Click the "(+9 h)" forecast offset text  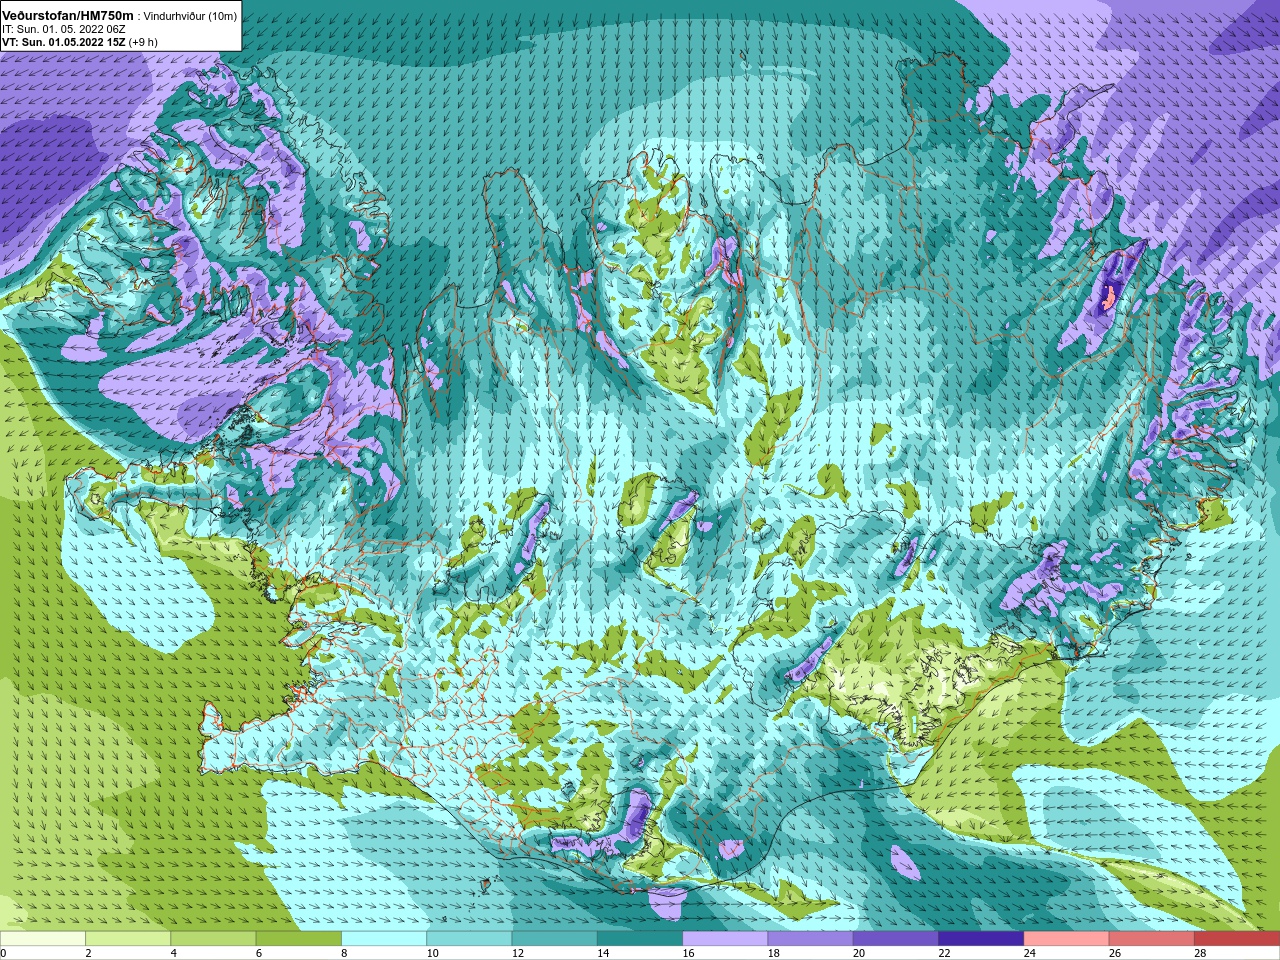pos(143,42)
